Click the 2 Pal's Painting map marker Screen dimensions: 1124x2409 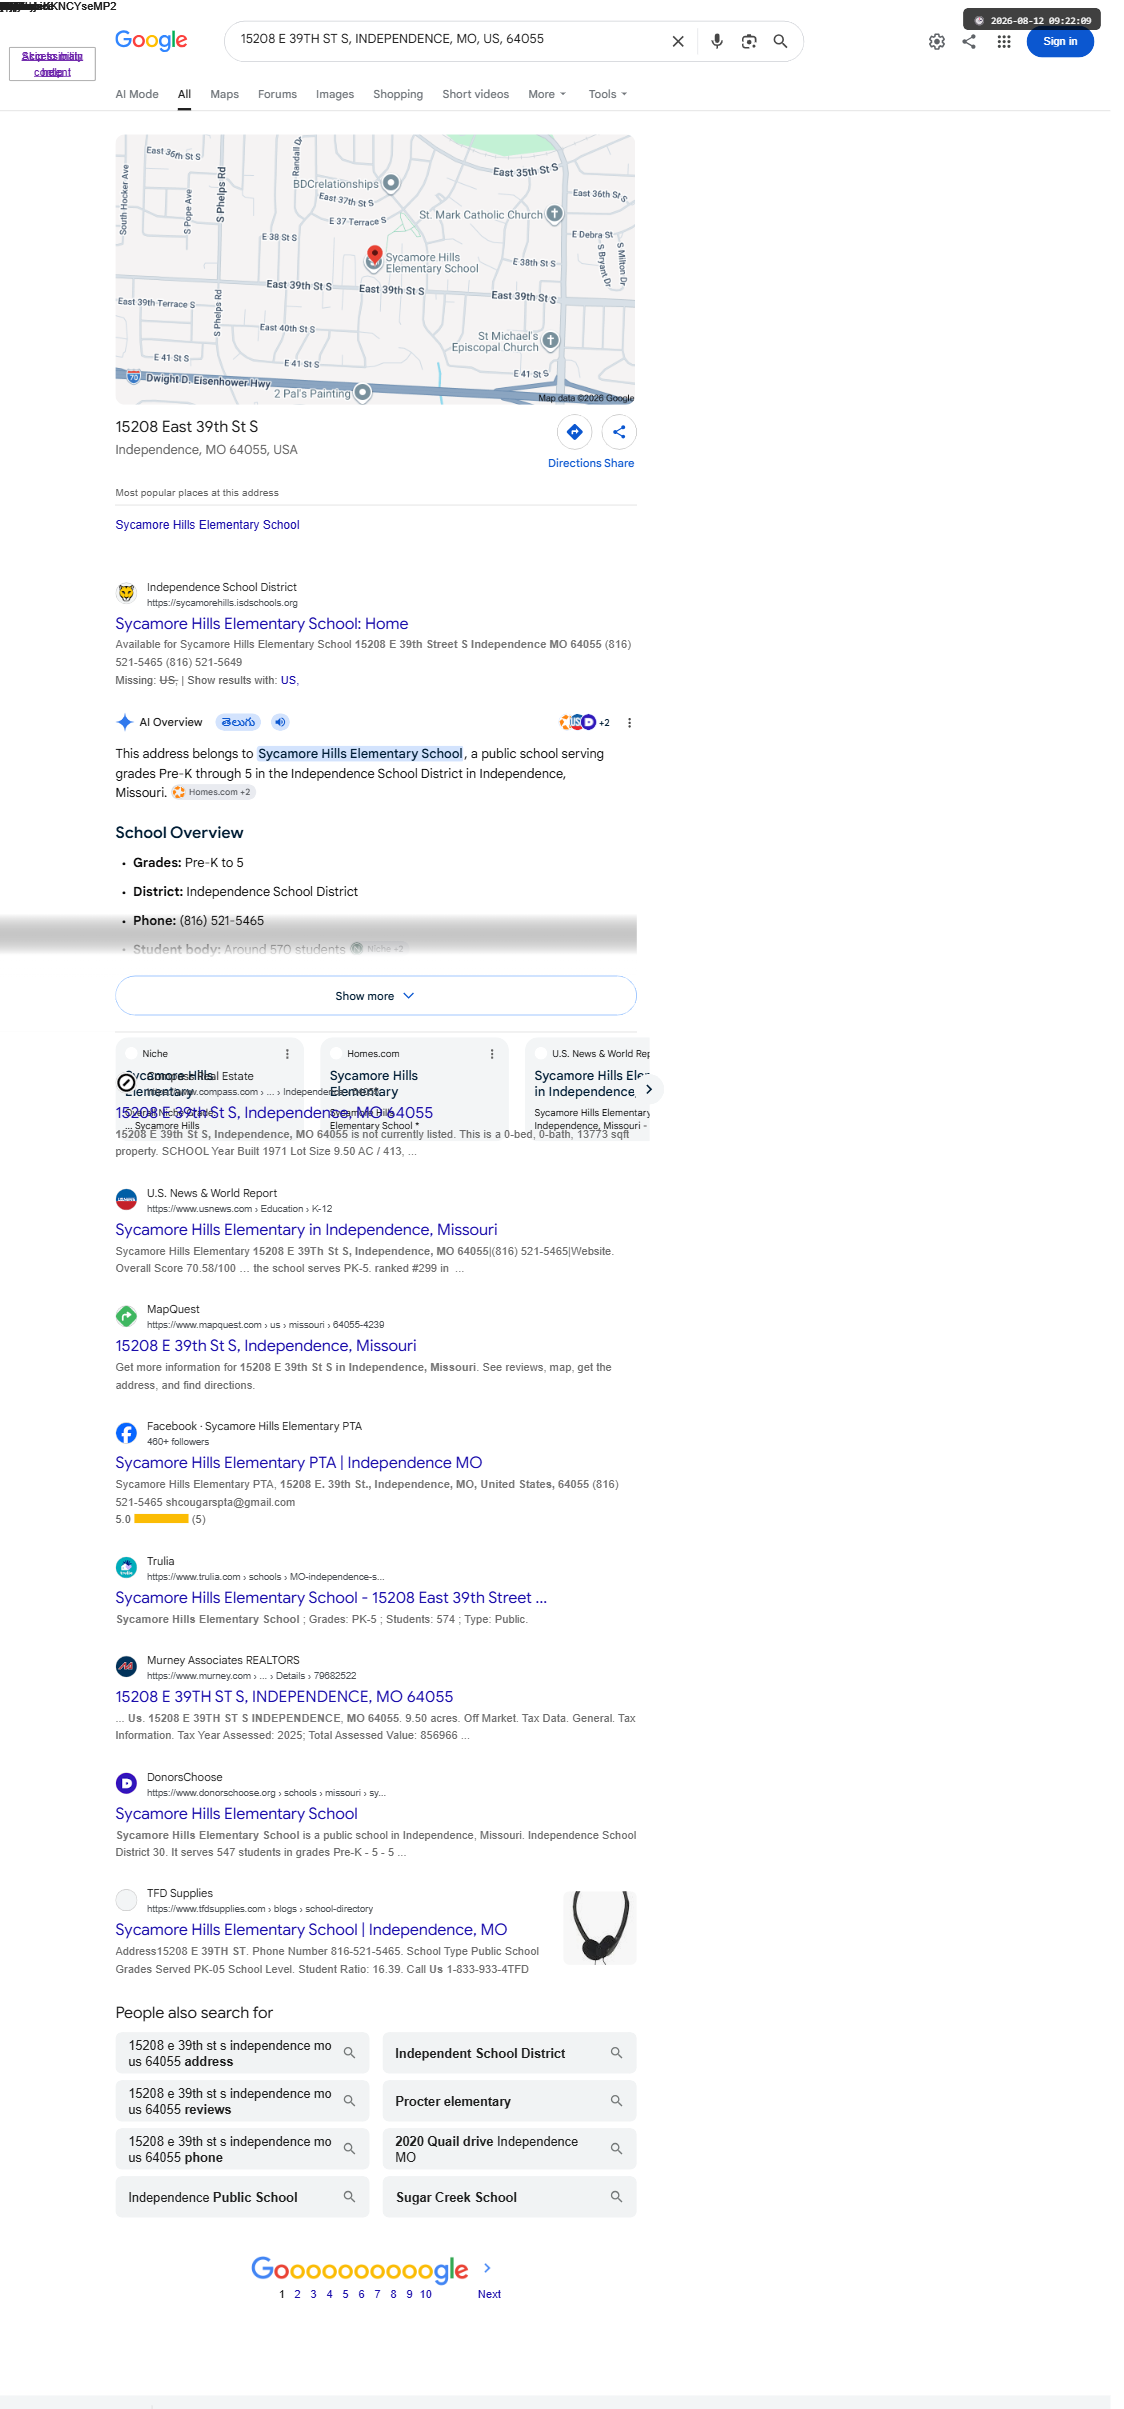[x=363, y=392]
